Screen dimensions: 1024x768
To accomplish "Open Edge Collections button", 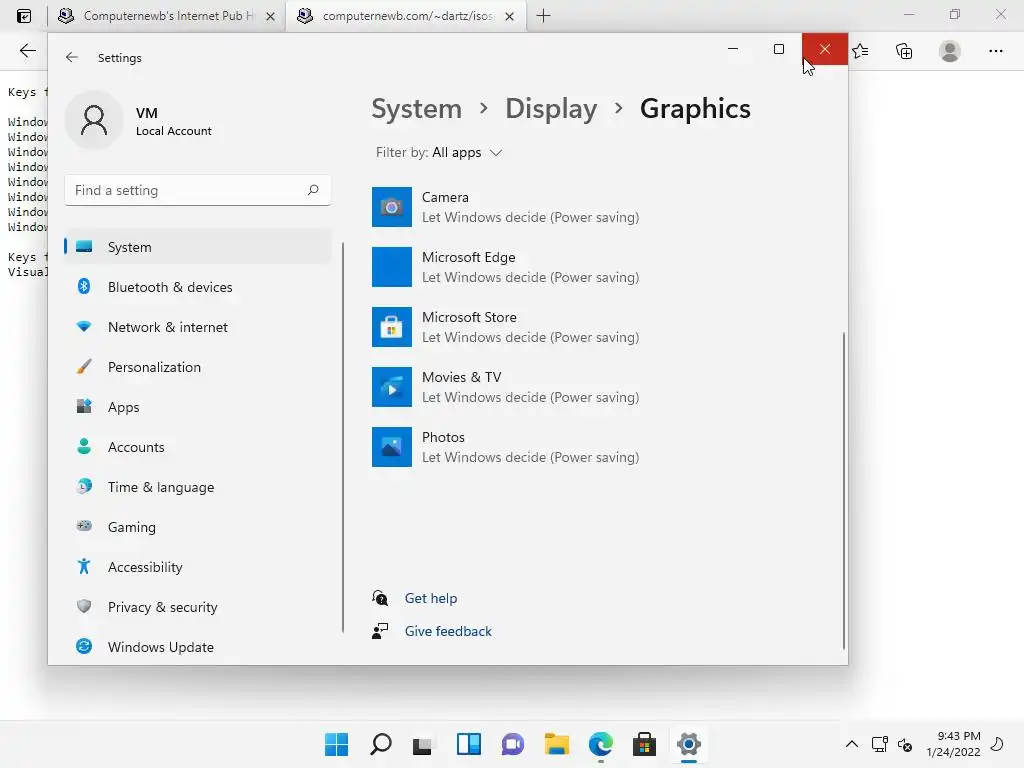I will point(904,51).
